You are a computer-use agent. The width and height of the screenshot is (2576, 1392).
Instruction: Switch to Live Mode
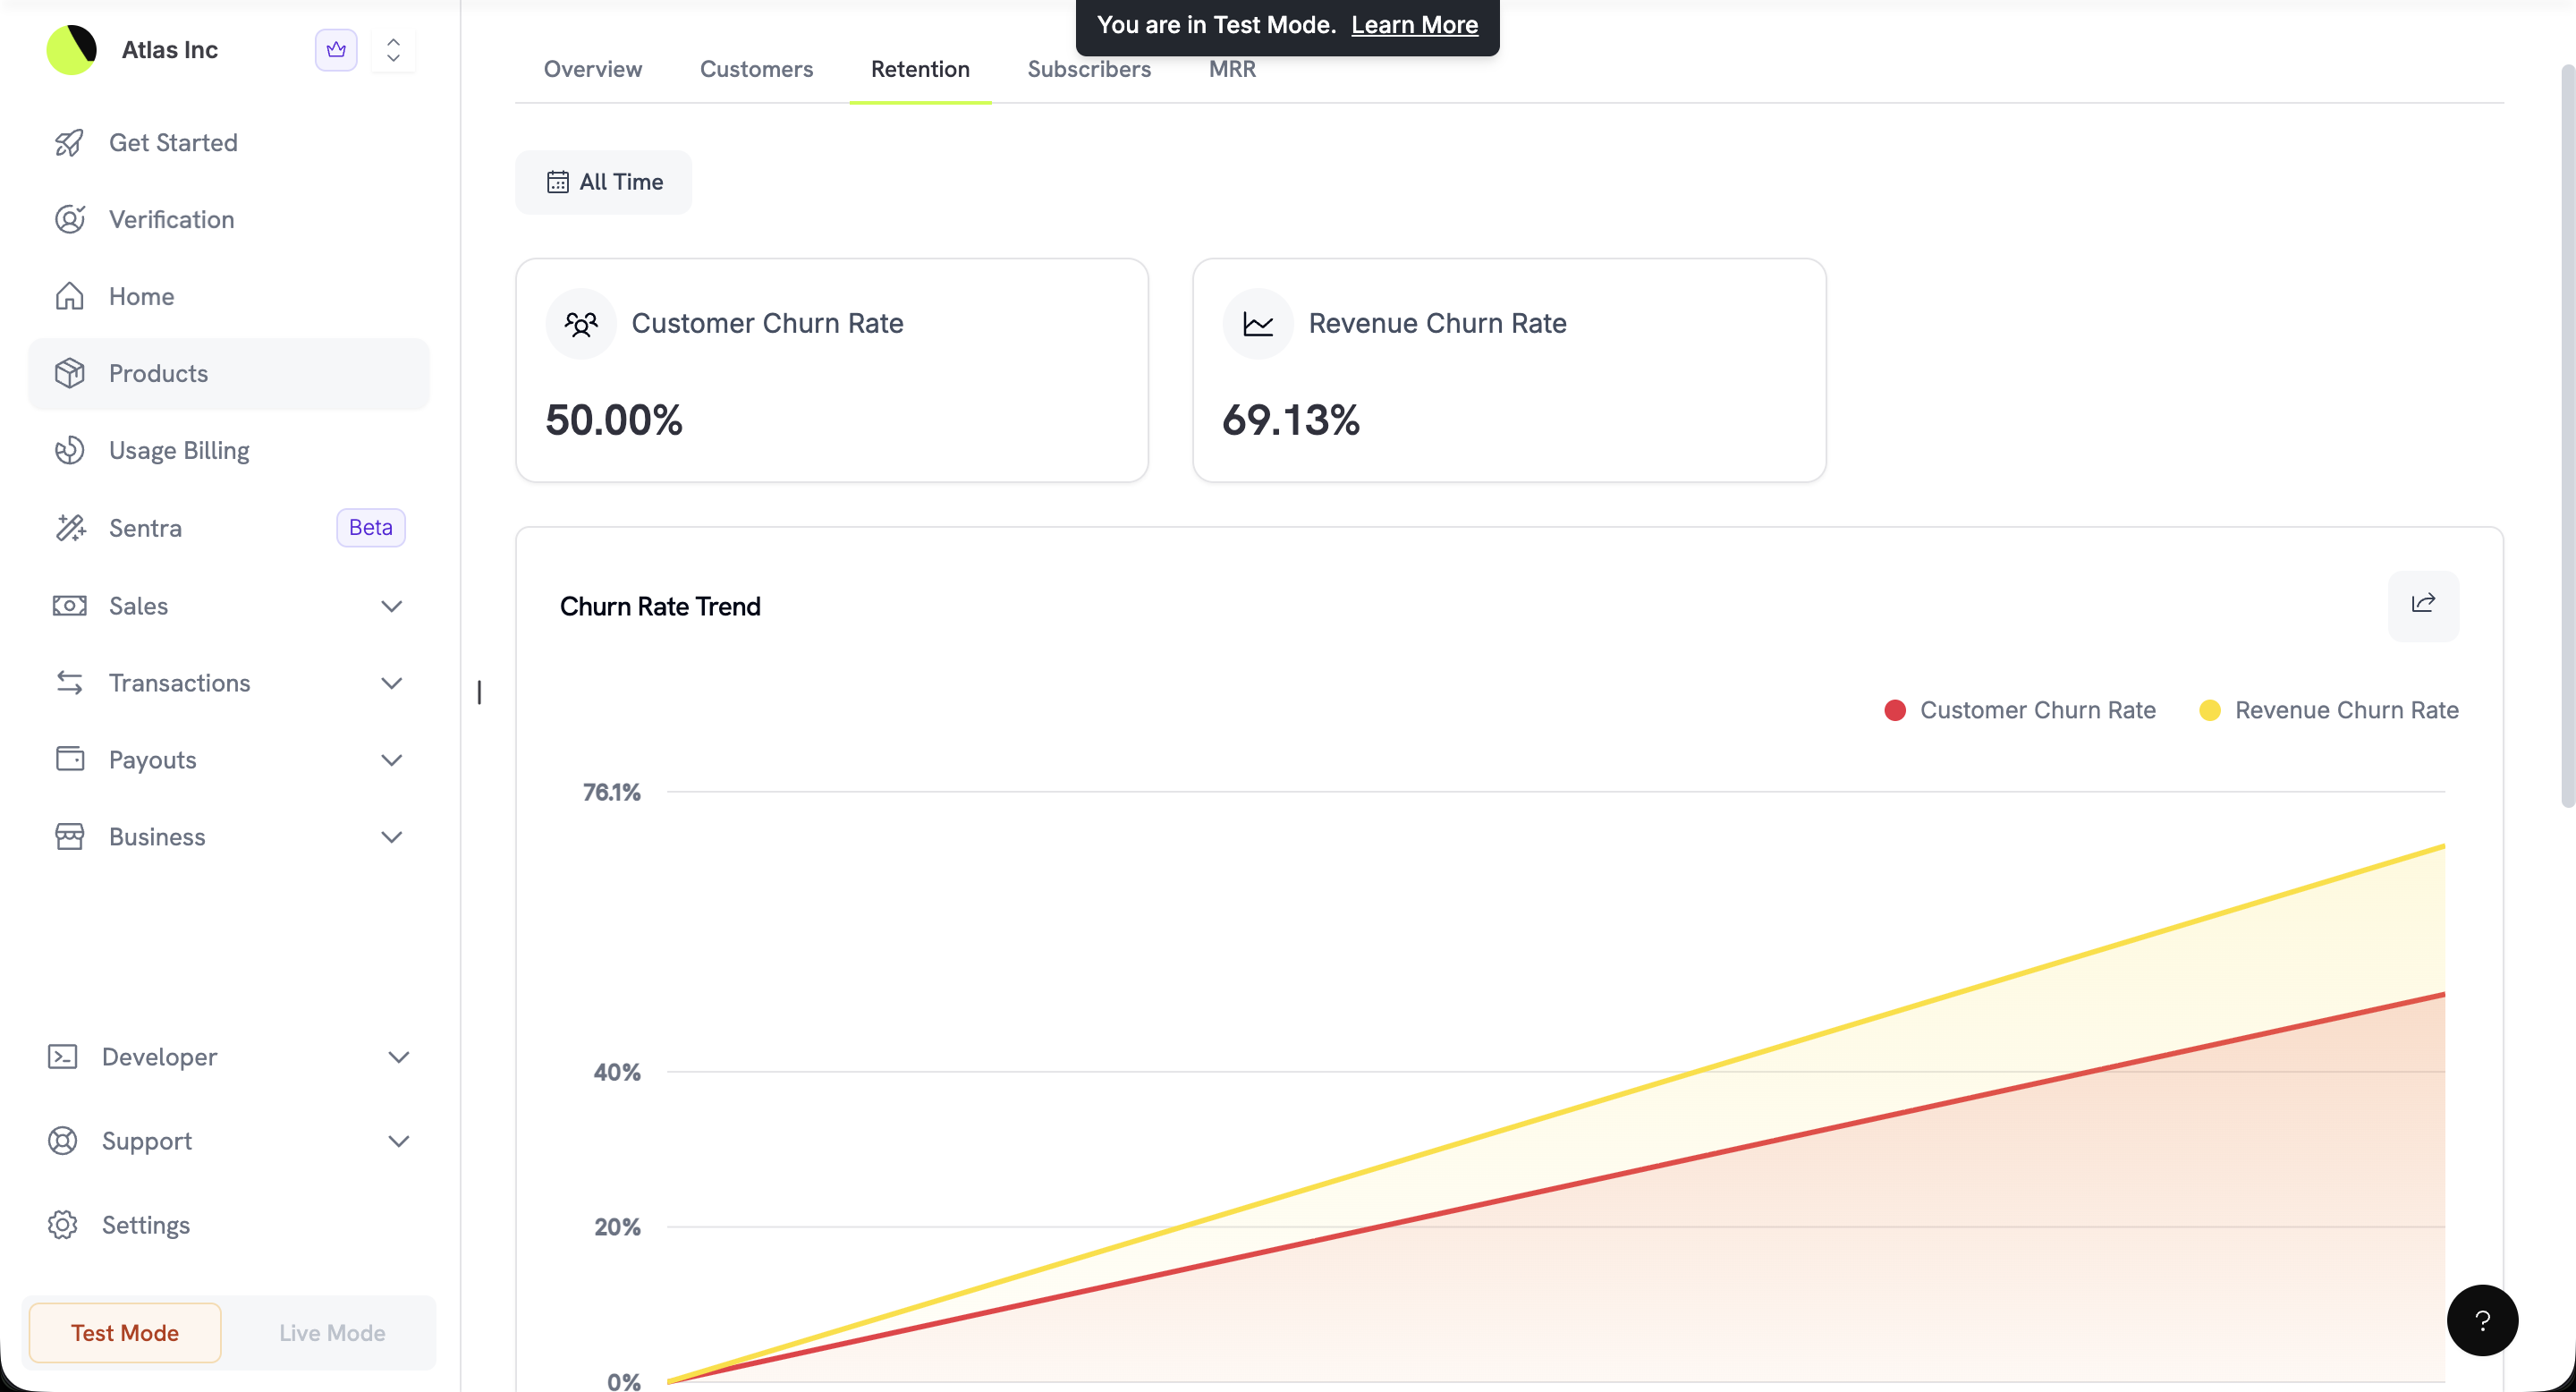330,1332
